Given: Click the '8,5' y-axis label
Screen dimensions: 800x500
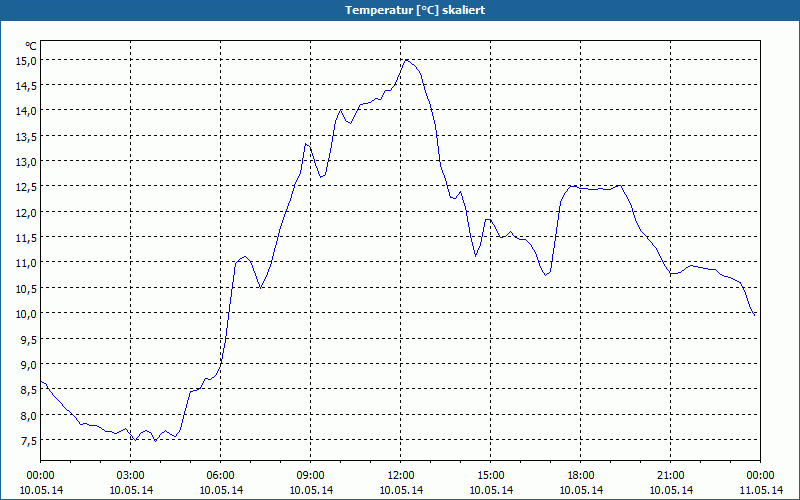Looking at the screenshot, I should pyautogui.click(x=29, y=390).
